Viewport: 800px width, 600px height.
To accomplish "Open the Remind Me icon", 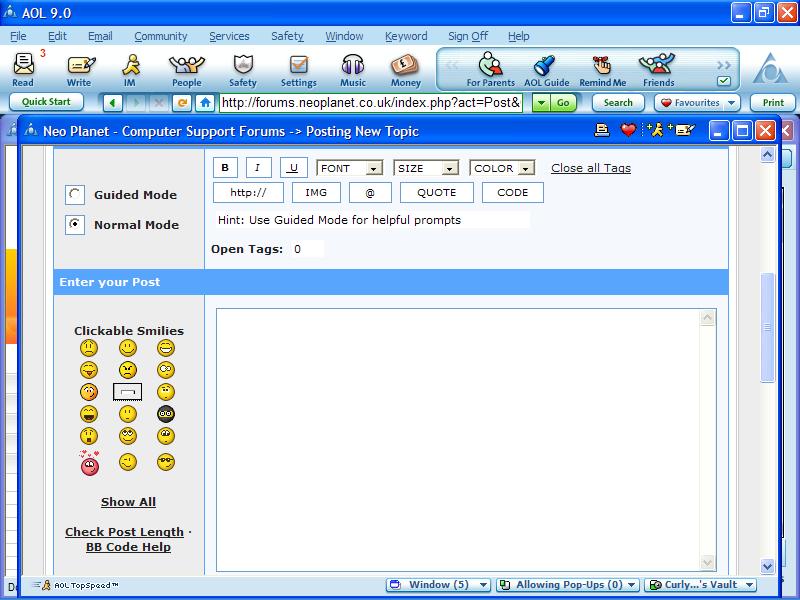I will click(x=603, y=69).
